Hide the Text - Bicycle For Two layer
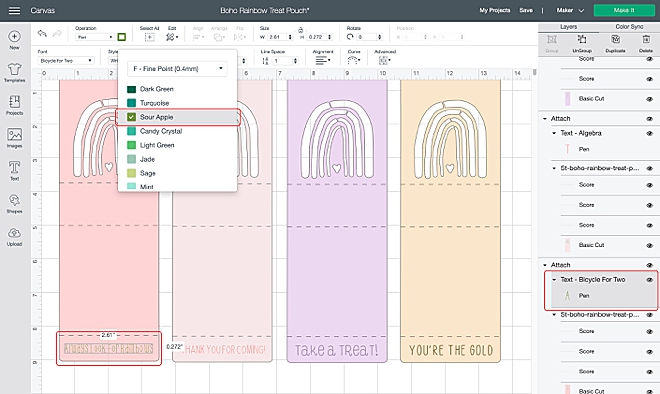The height and width of the screenshot is (394, 660). 649,280
